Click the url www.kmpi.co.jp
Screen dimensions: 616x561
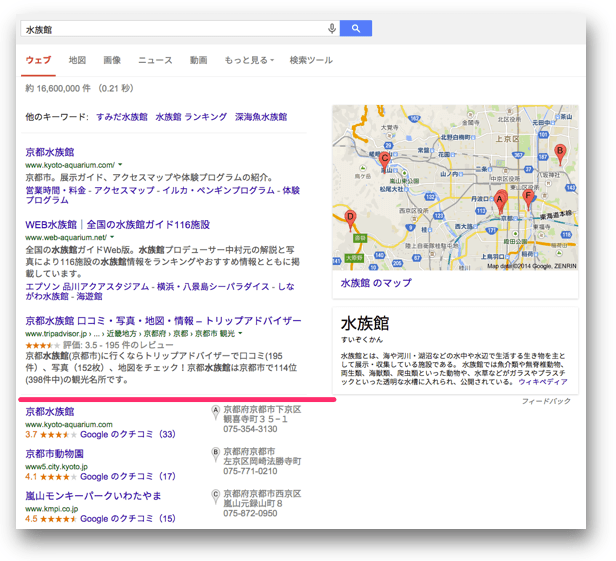click(51, 509)
